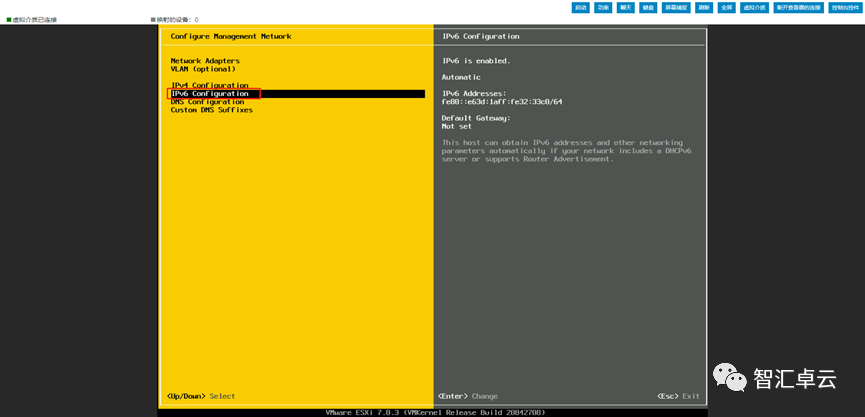This screenshot has width=865, height=417.
Task: Select Network Adapters menu entry
Action: pyautogui.click(x=205, y=61)
